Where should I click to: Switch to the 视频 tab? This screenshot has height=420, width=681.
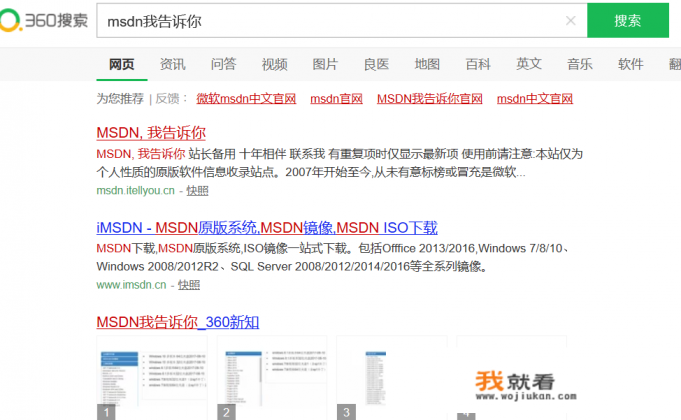pyautogui.click(x=274, y=64)
